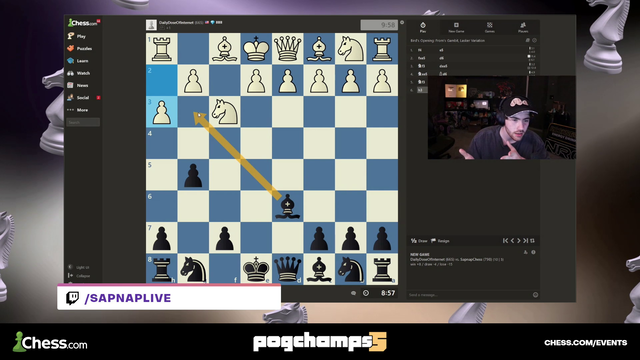Click the DailyDoseOfInternet opponent avatar
This screenshot has height=360, width=640.
coord(151,25)
